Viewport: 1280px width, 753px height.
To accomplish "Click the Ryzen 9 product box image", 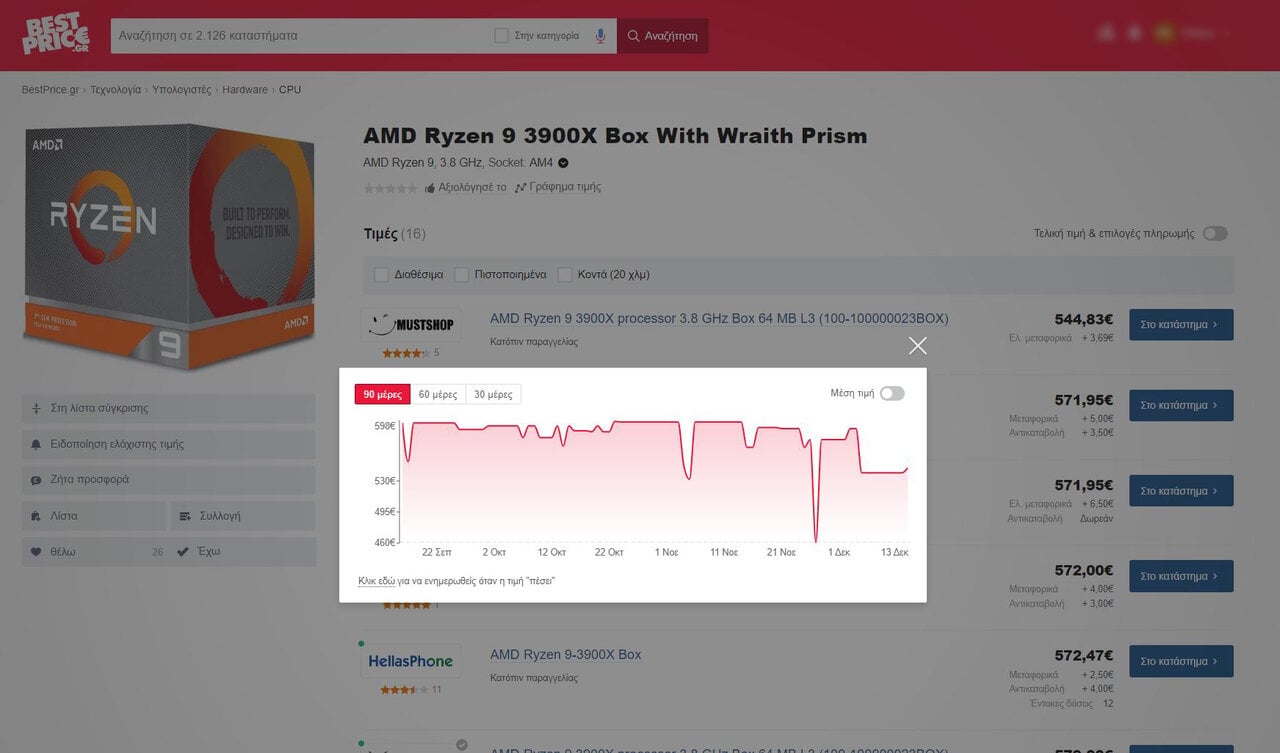I will coord(170,245).
